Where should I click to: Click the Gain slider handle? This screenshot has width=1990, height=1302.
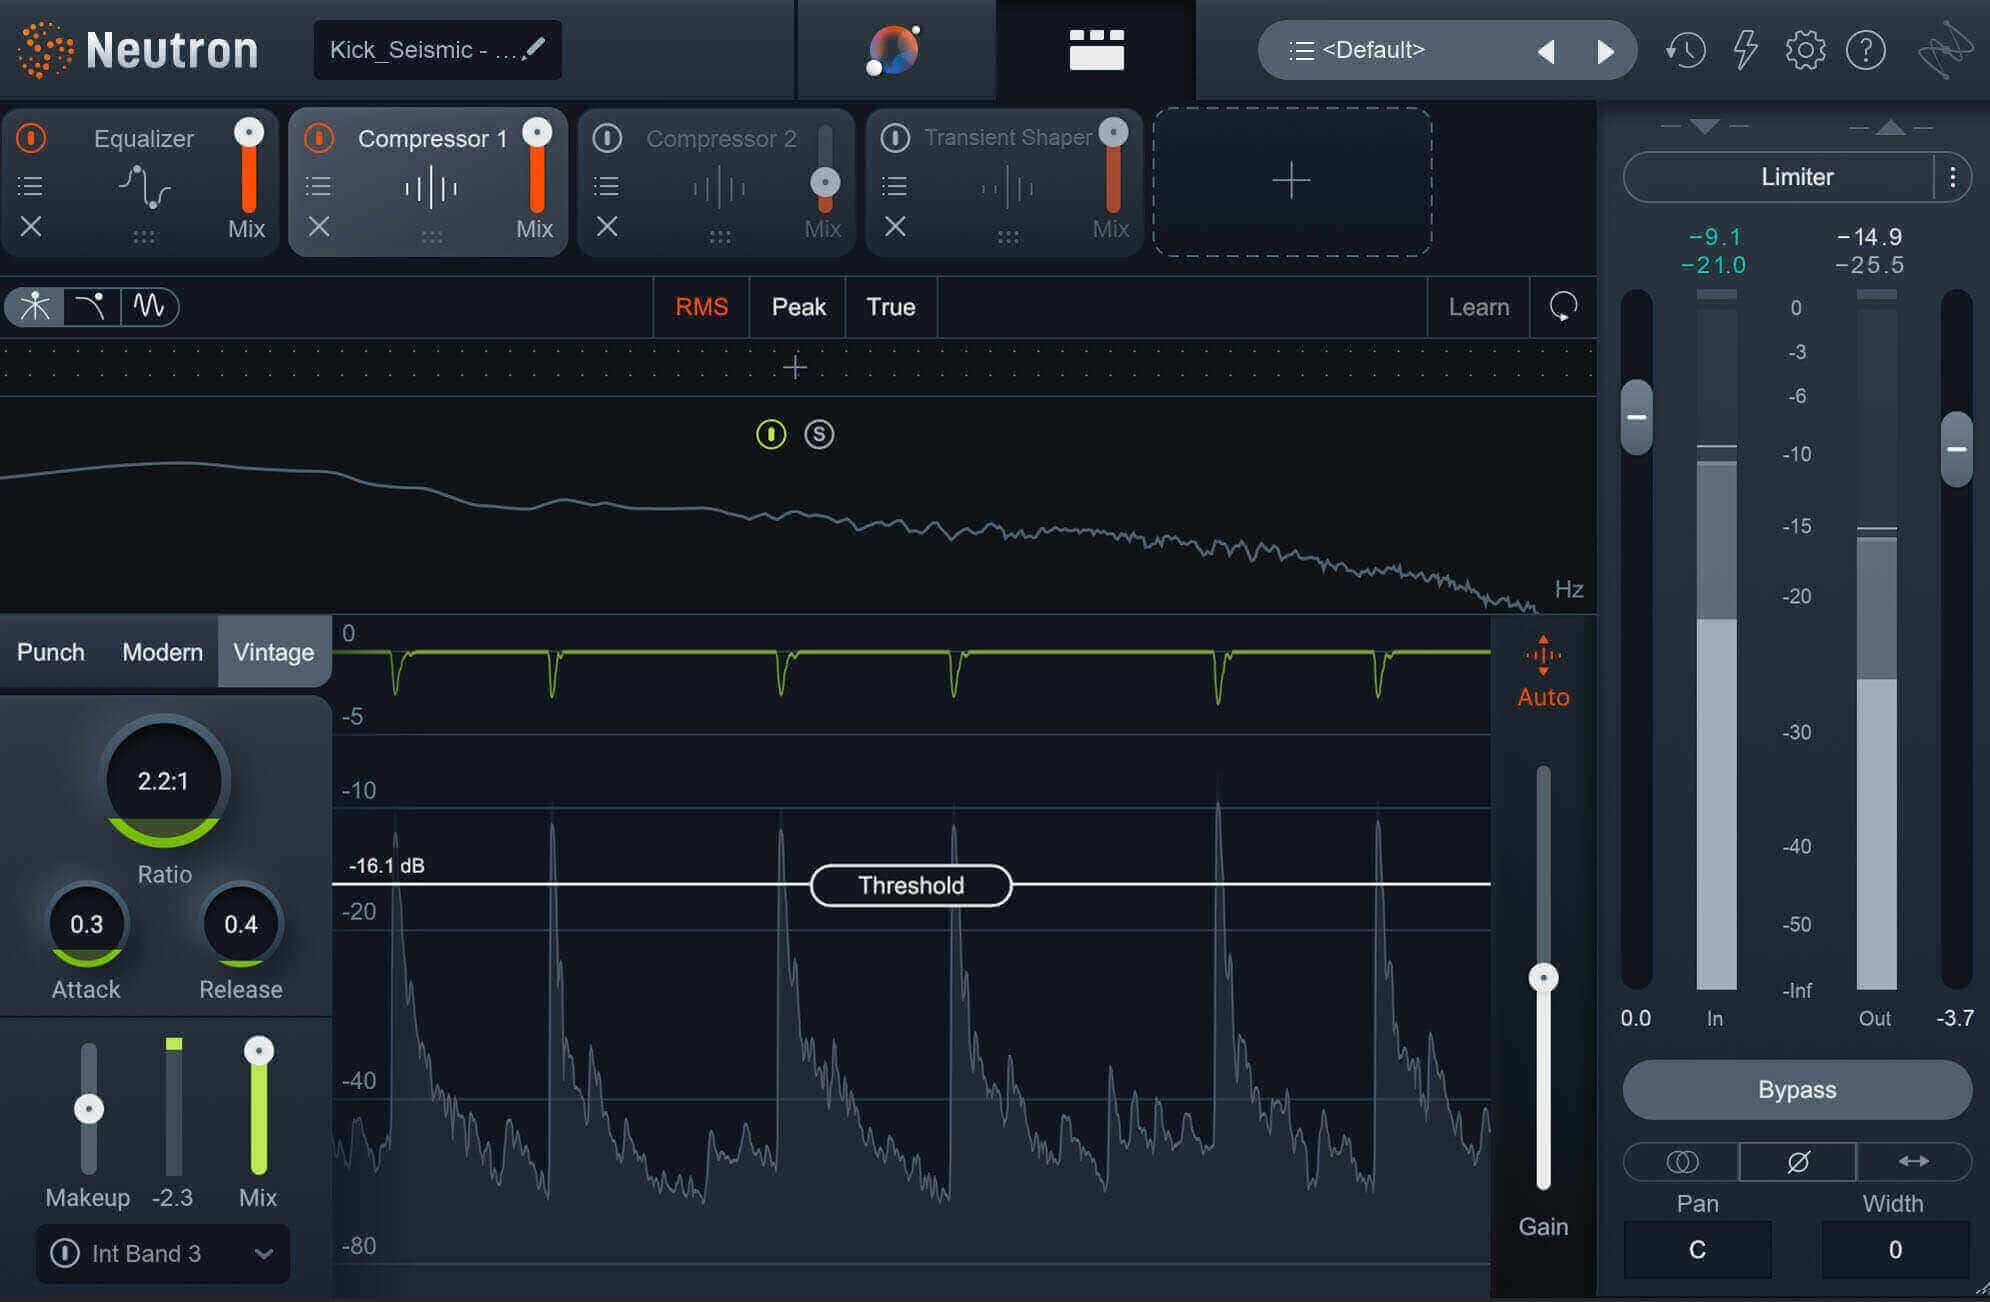(1543, 977)
